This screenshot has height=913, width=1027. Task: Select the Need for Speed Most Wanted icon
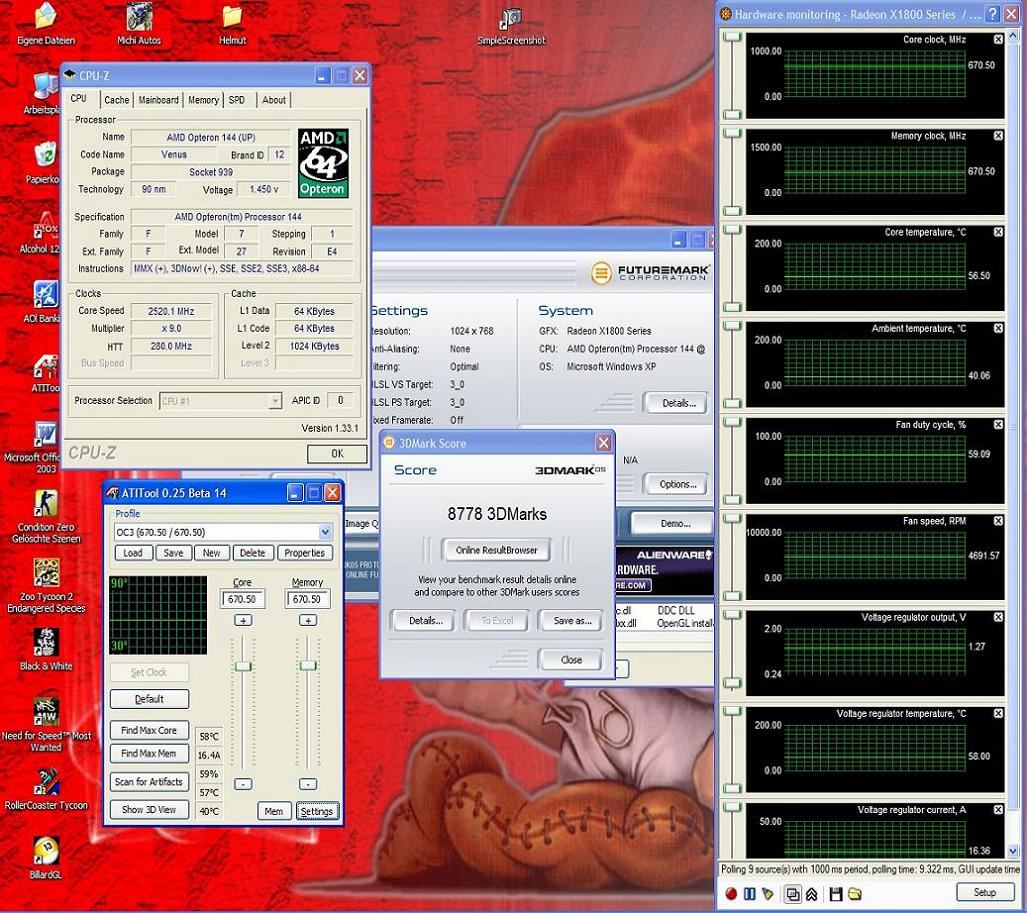[x=46, y=725]
